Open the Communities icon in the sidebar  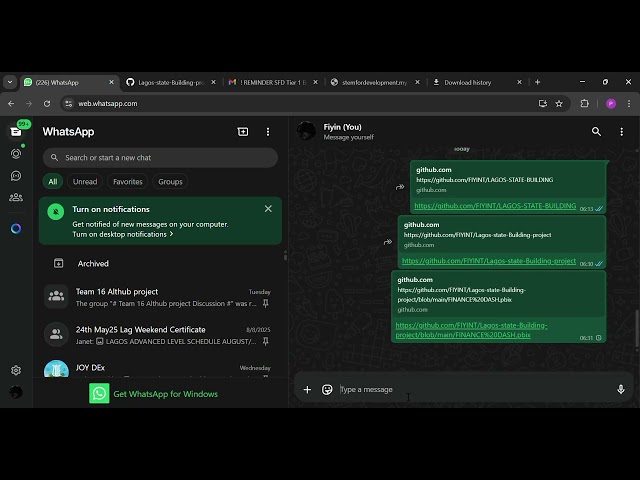point(16,198)
